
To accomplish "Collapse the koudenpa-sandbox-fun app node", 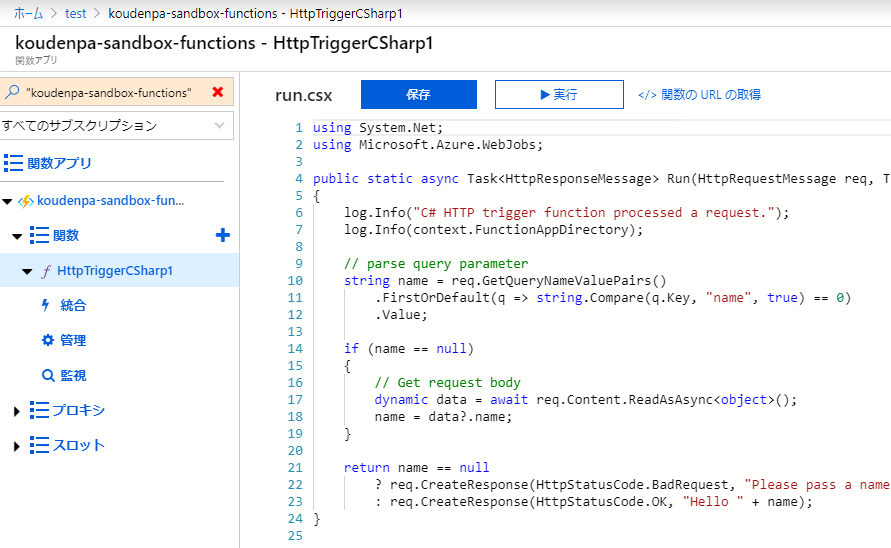I will [7, 201].
